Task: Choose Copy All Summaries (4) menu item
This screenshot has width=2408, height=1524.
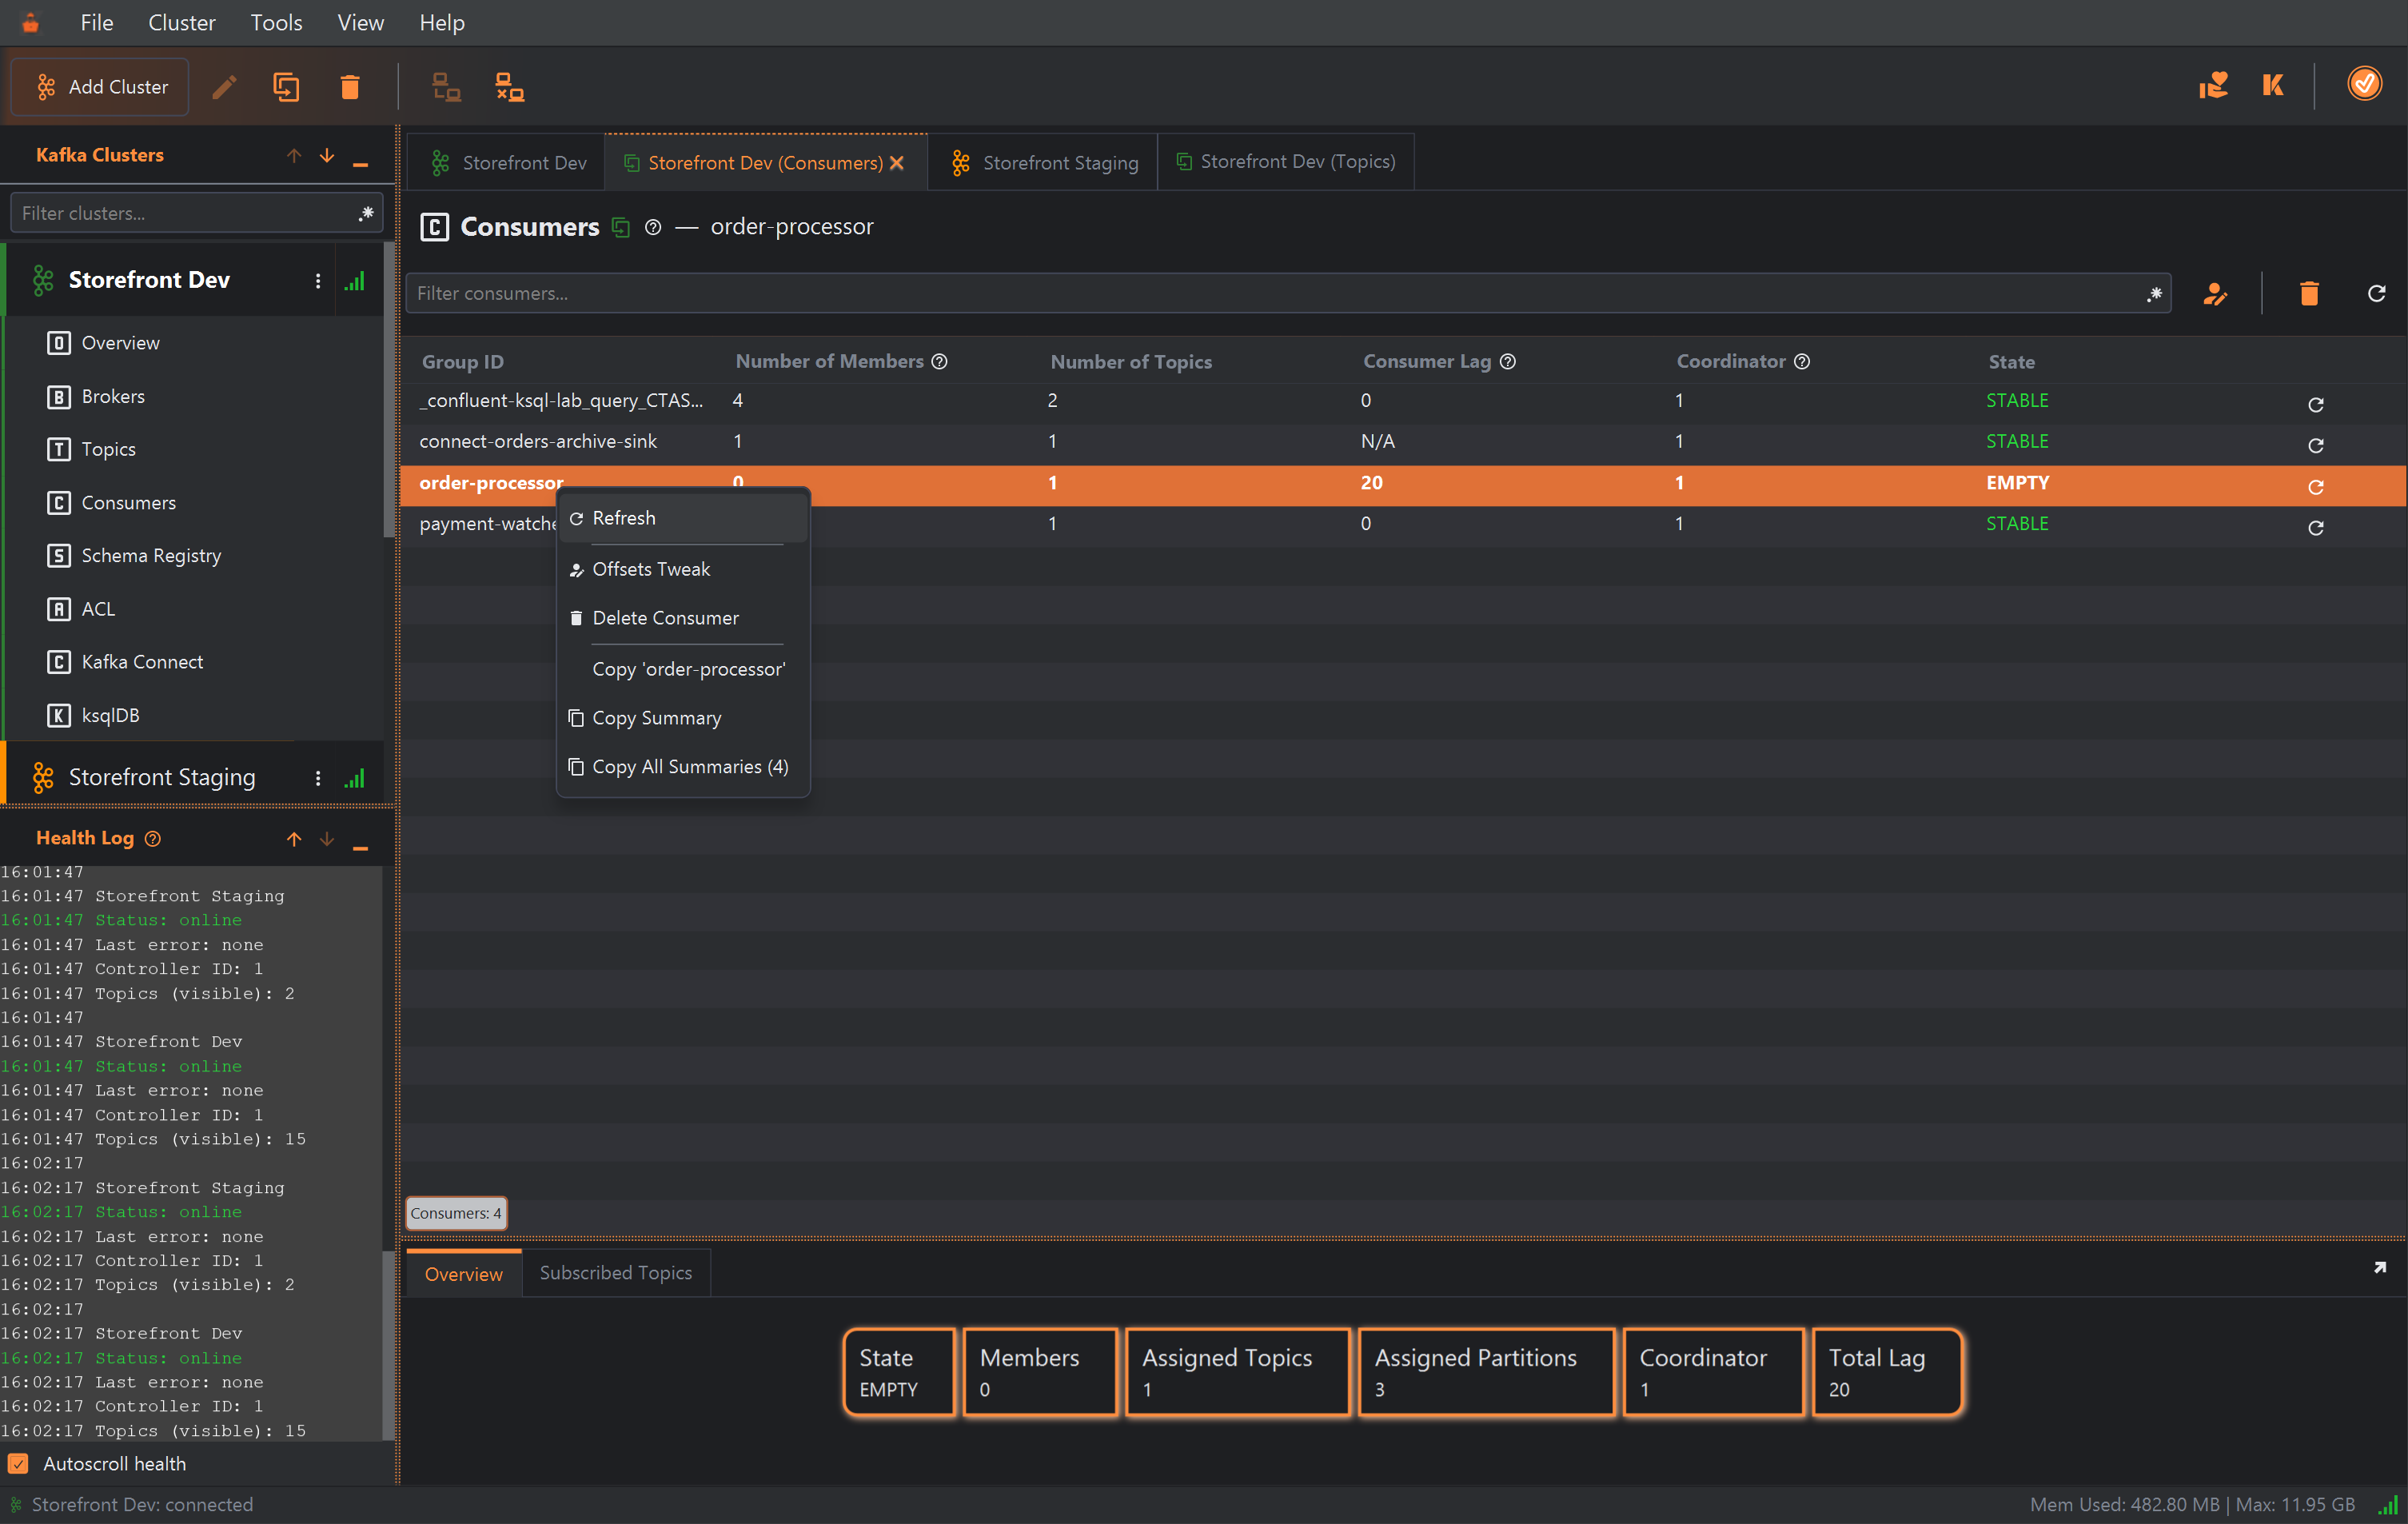Action: pyautogui.click(x=682, y=767)
